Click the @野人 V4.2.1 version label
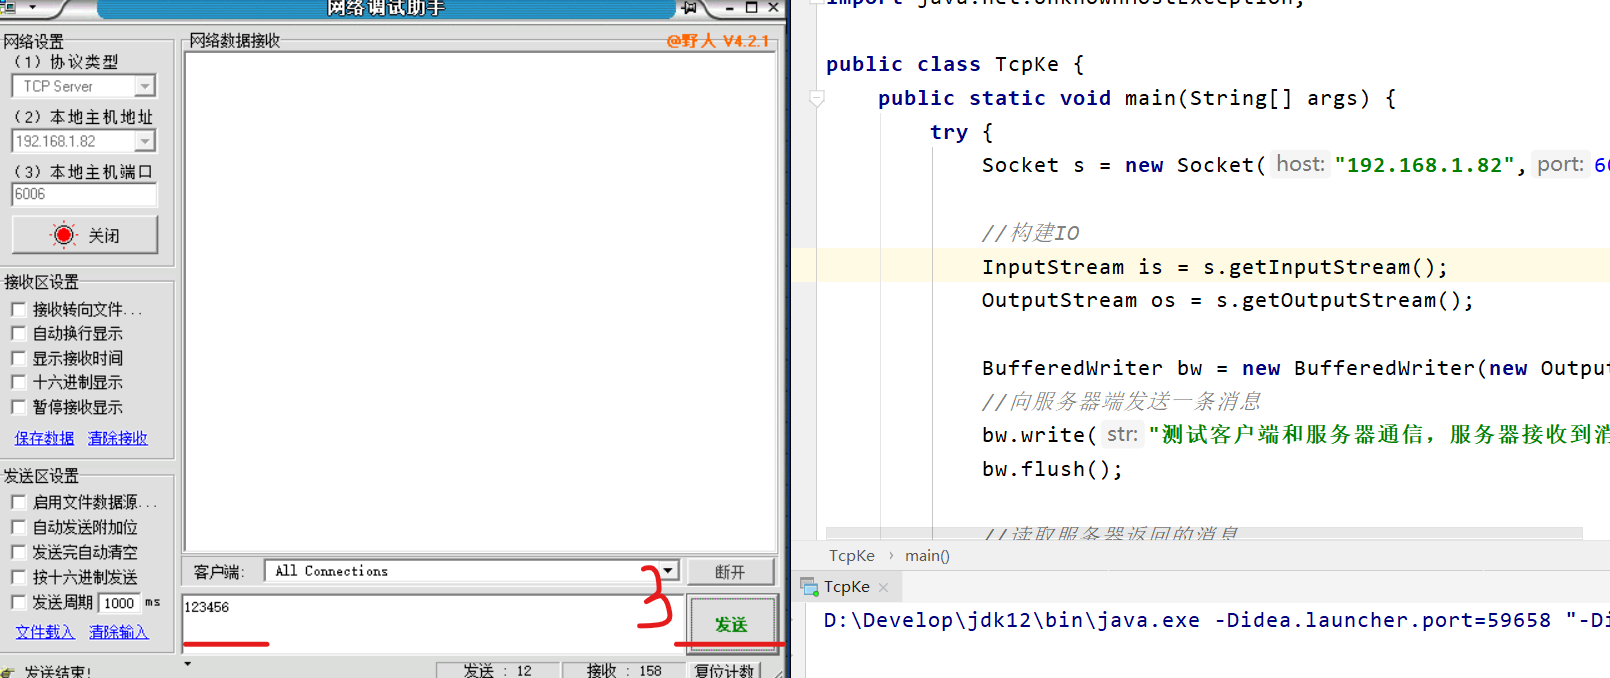 718,41
